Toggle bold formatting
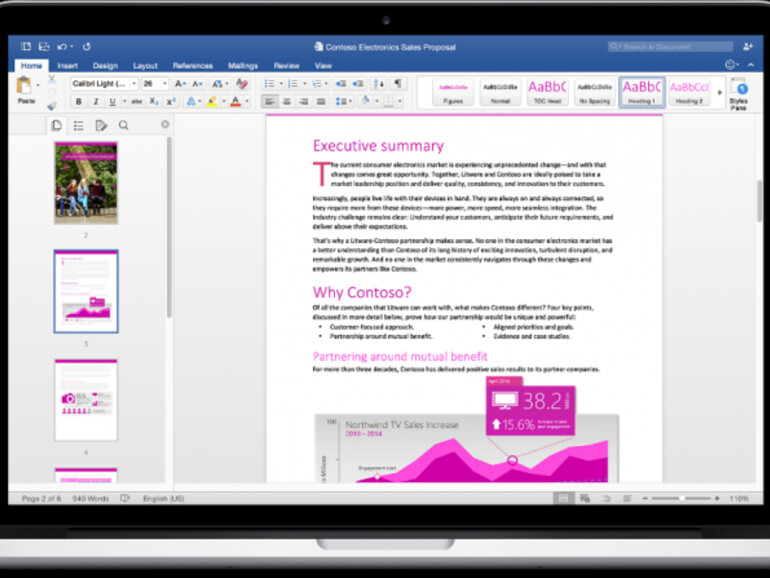 tap(79, 102)
